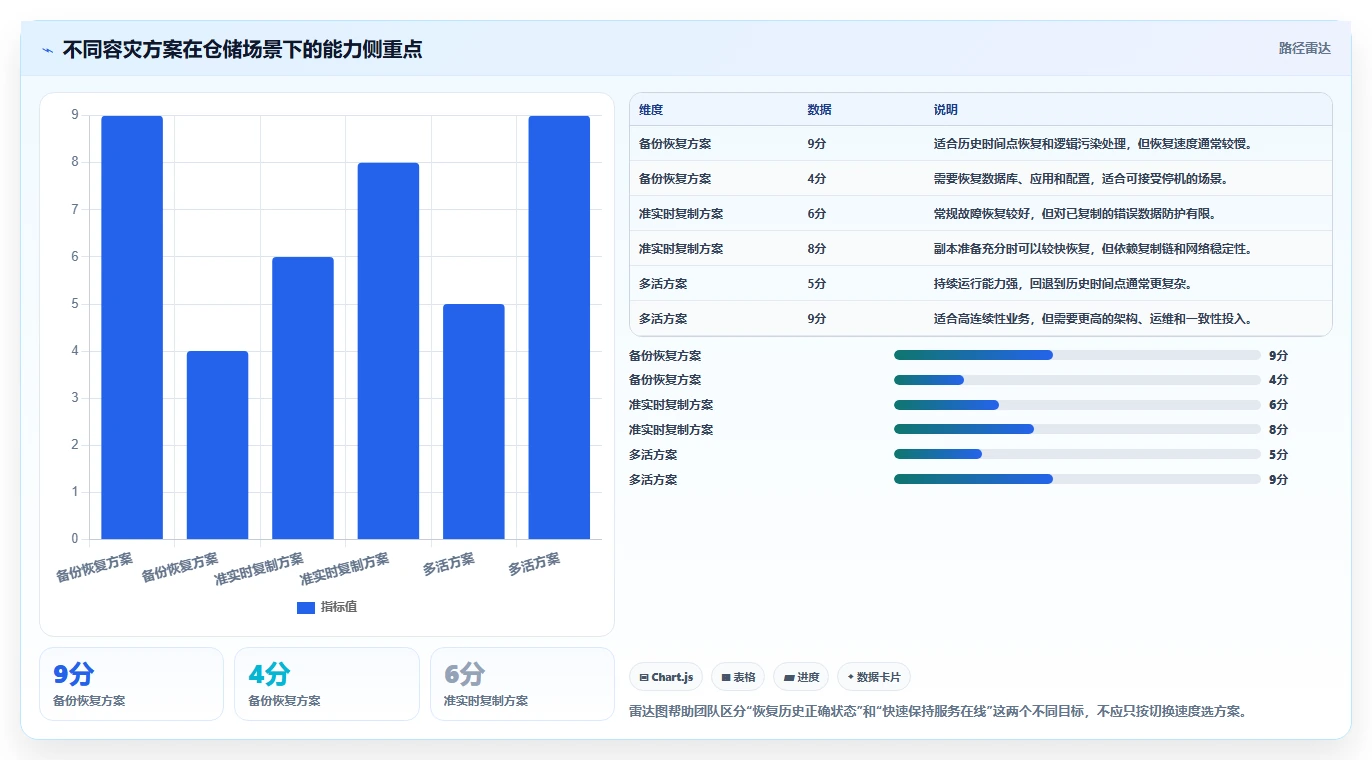Click the chart bar with value 8
The height and width of the screenshot is (760, 1372).
388,351
